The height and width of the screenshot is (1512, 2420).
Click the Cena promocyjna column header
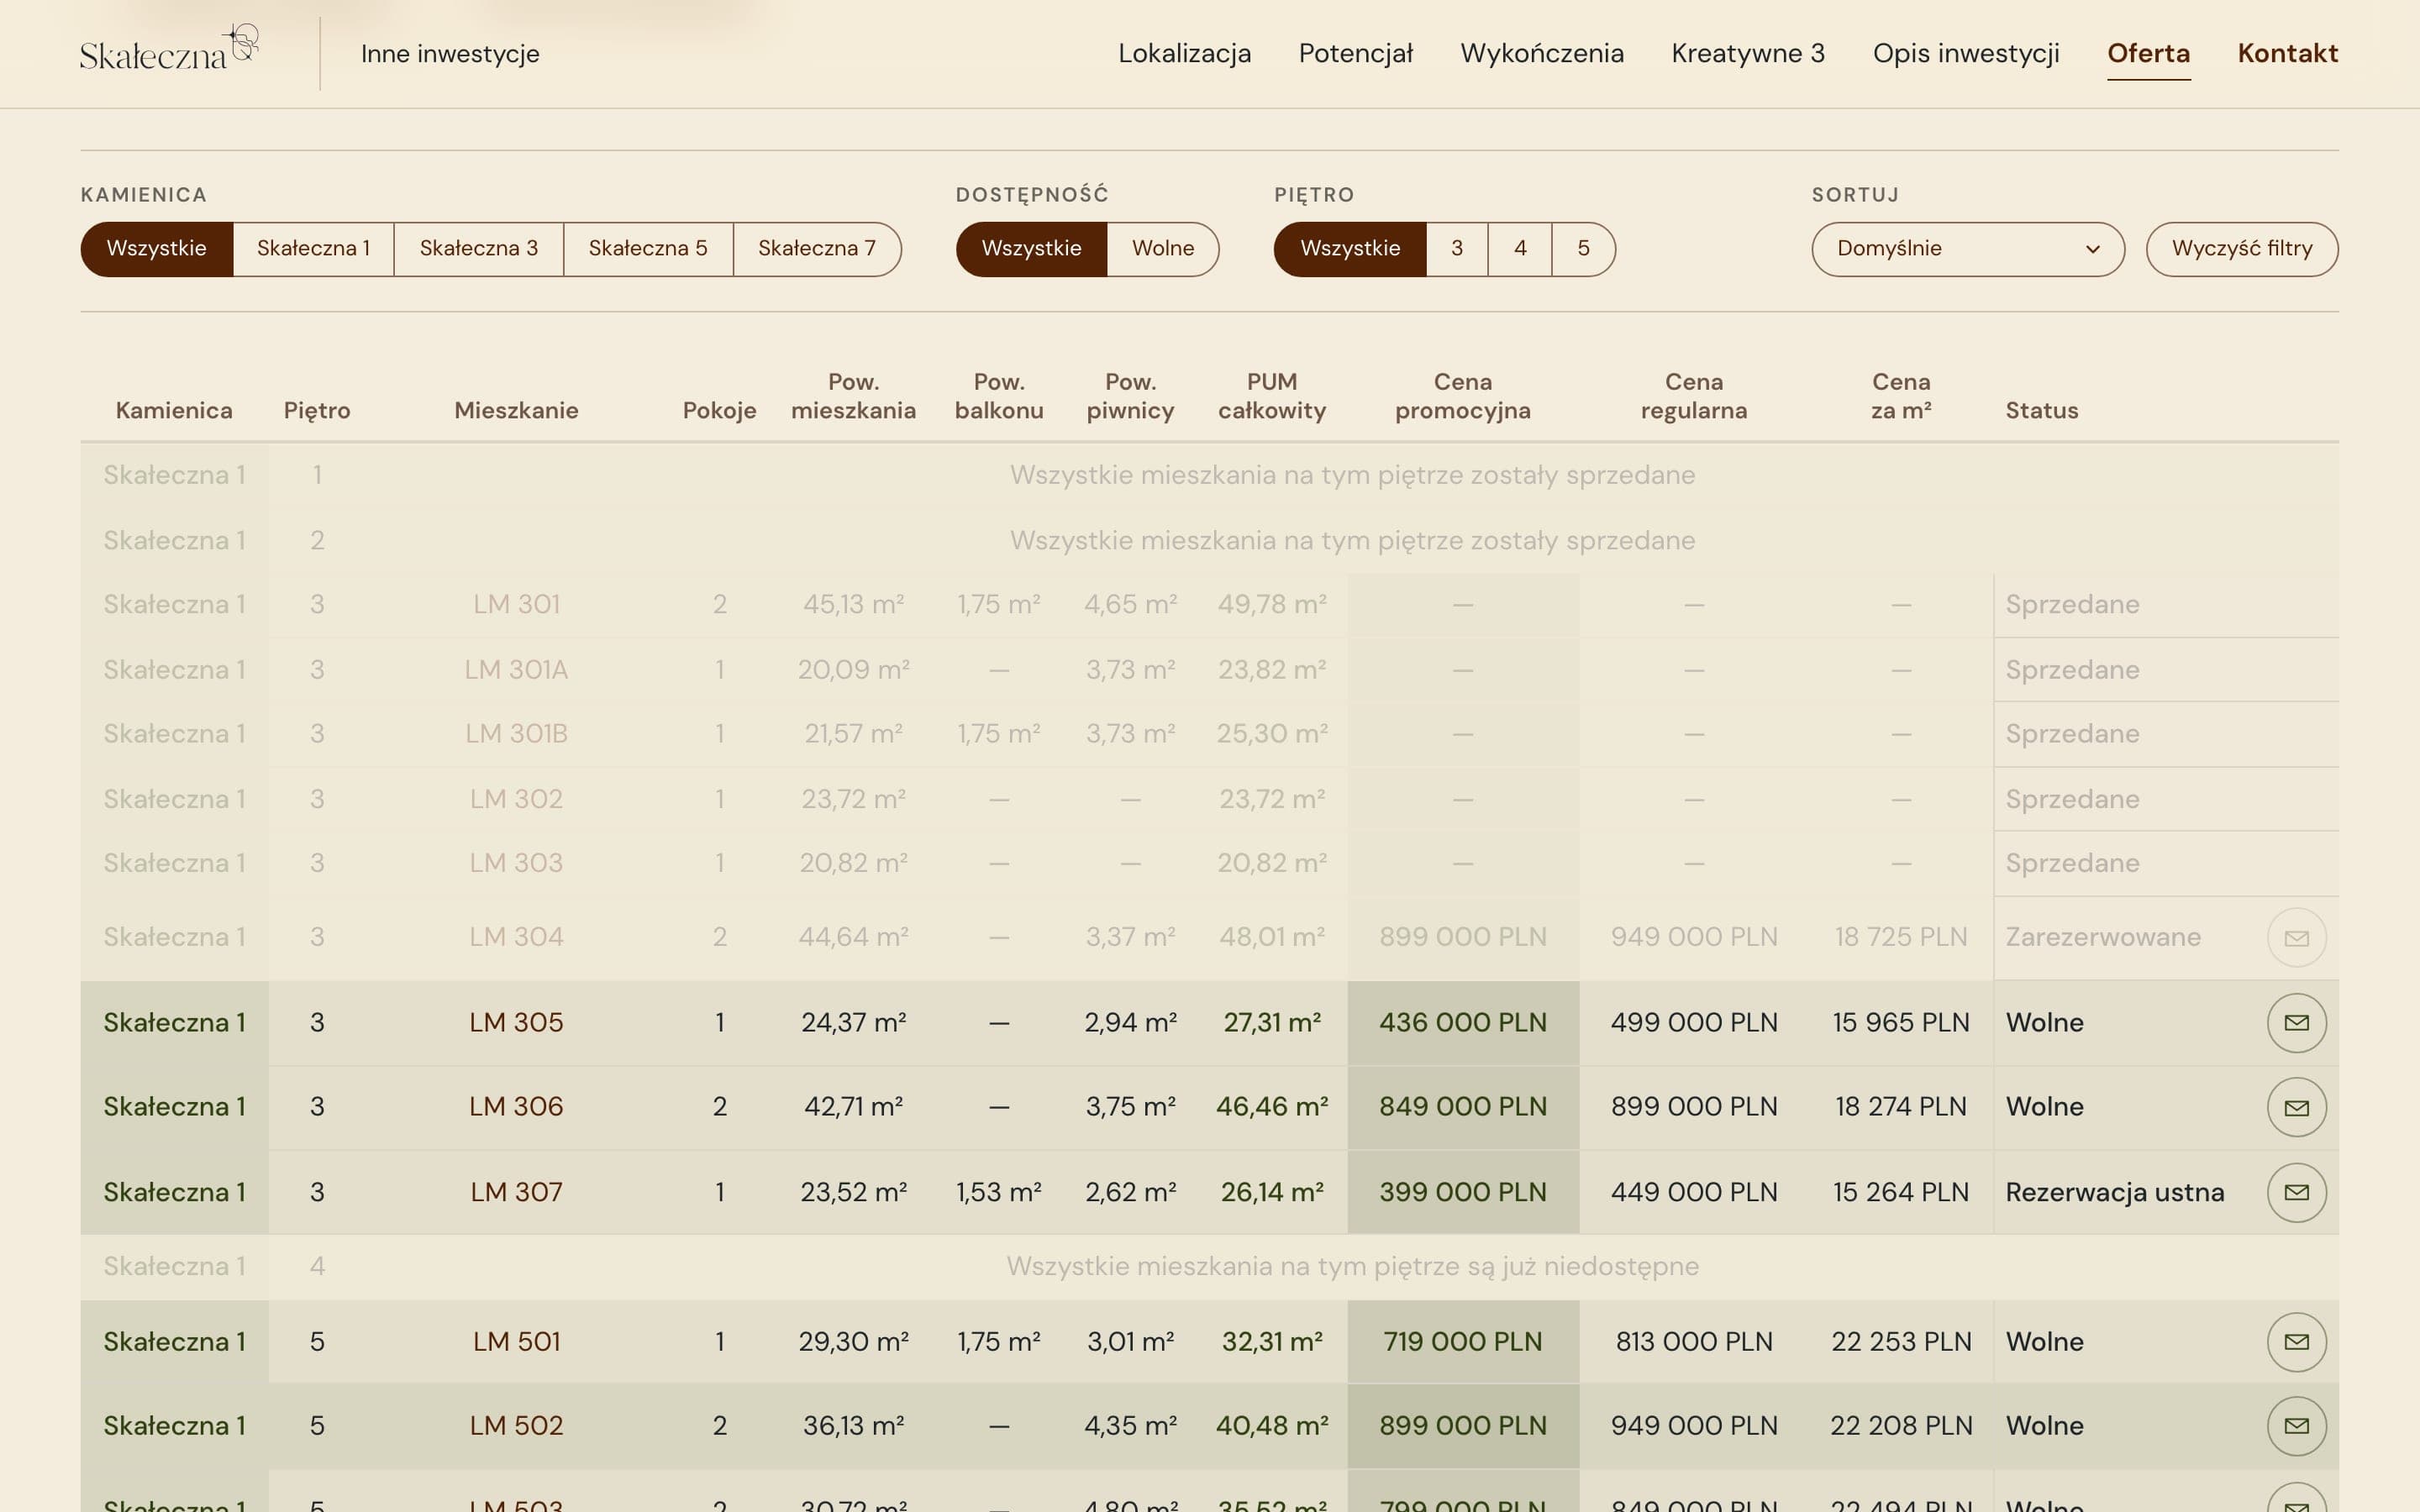click(x=1462, y=396)
